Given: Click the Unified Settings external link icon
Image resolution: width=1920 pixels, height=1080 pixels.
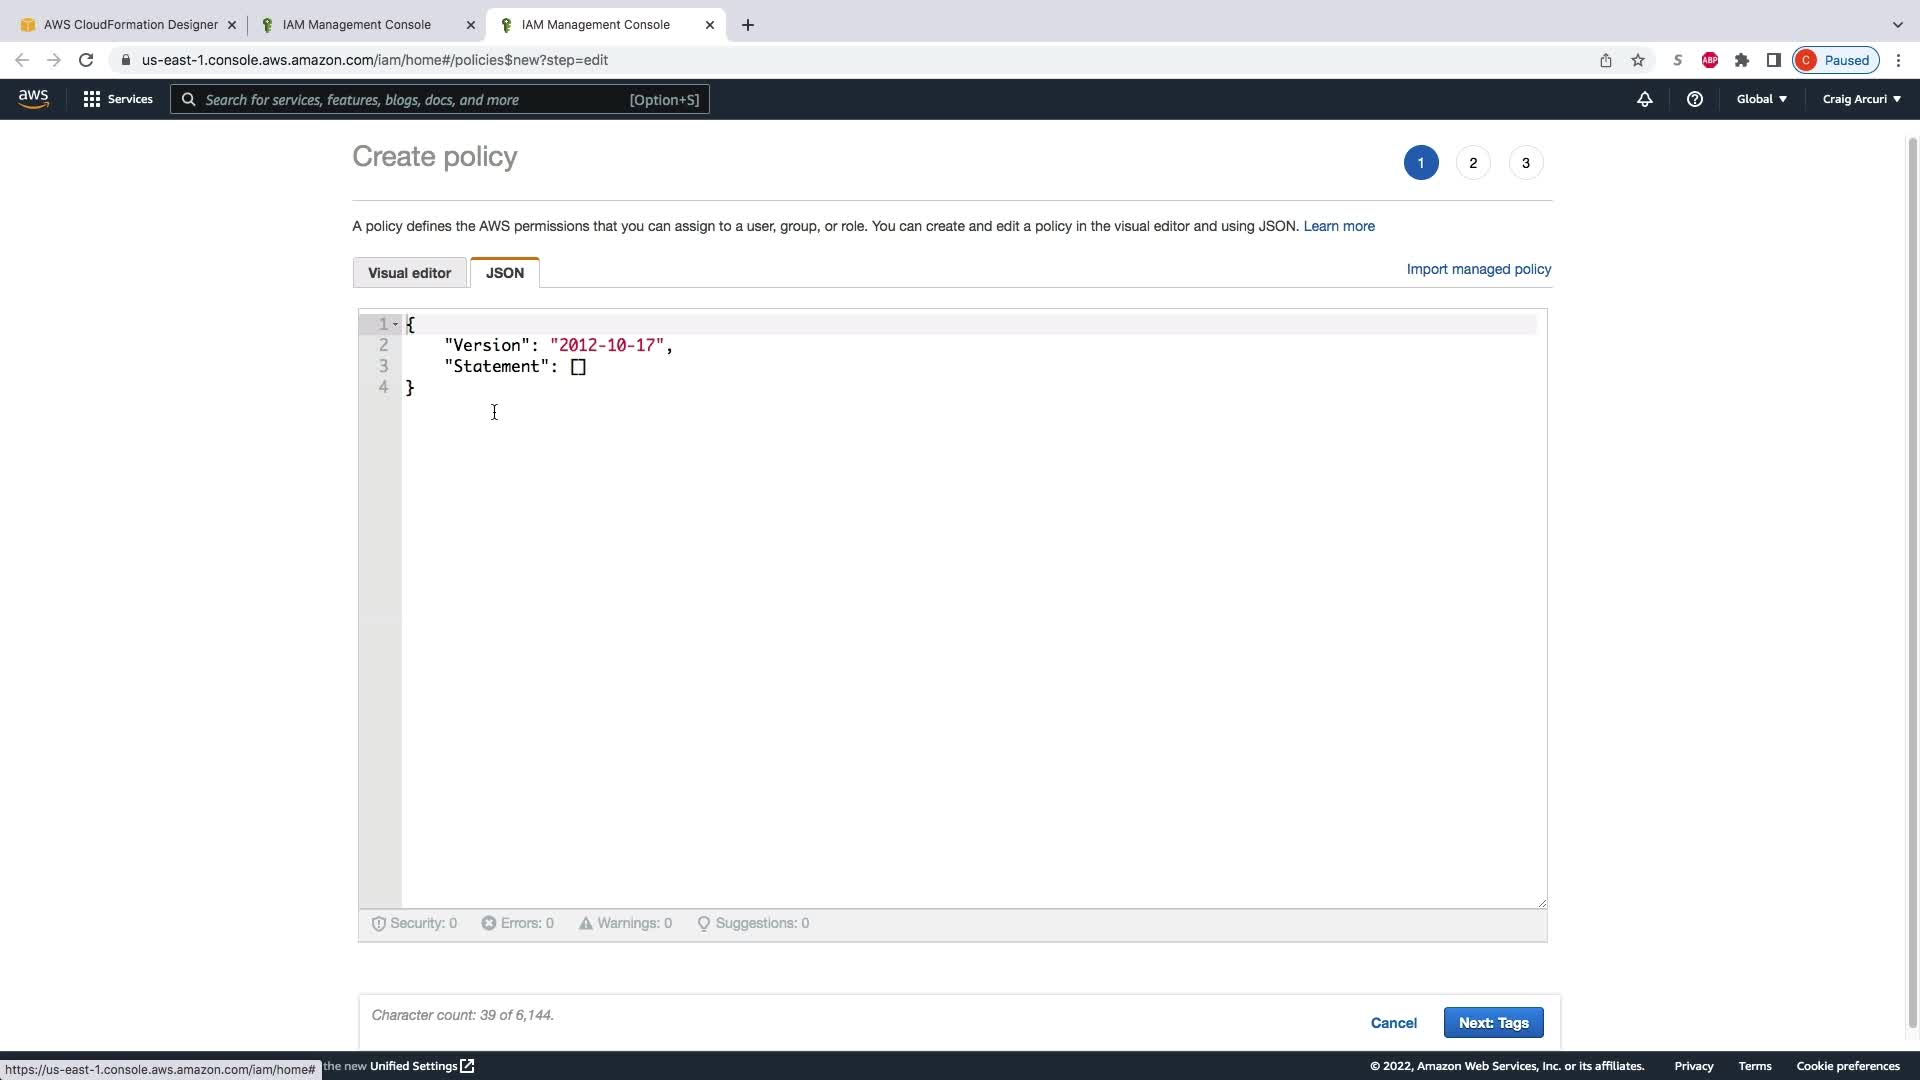Looking at the screenshot, I should [x=467, y=1066].
